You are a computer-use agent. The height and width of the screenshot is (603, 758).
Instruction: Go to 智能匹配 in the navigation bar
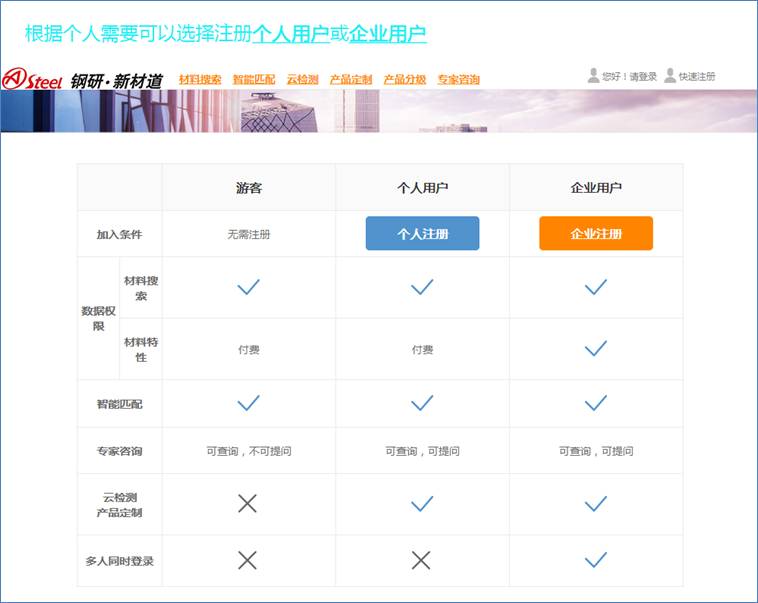coord(254,79)
